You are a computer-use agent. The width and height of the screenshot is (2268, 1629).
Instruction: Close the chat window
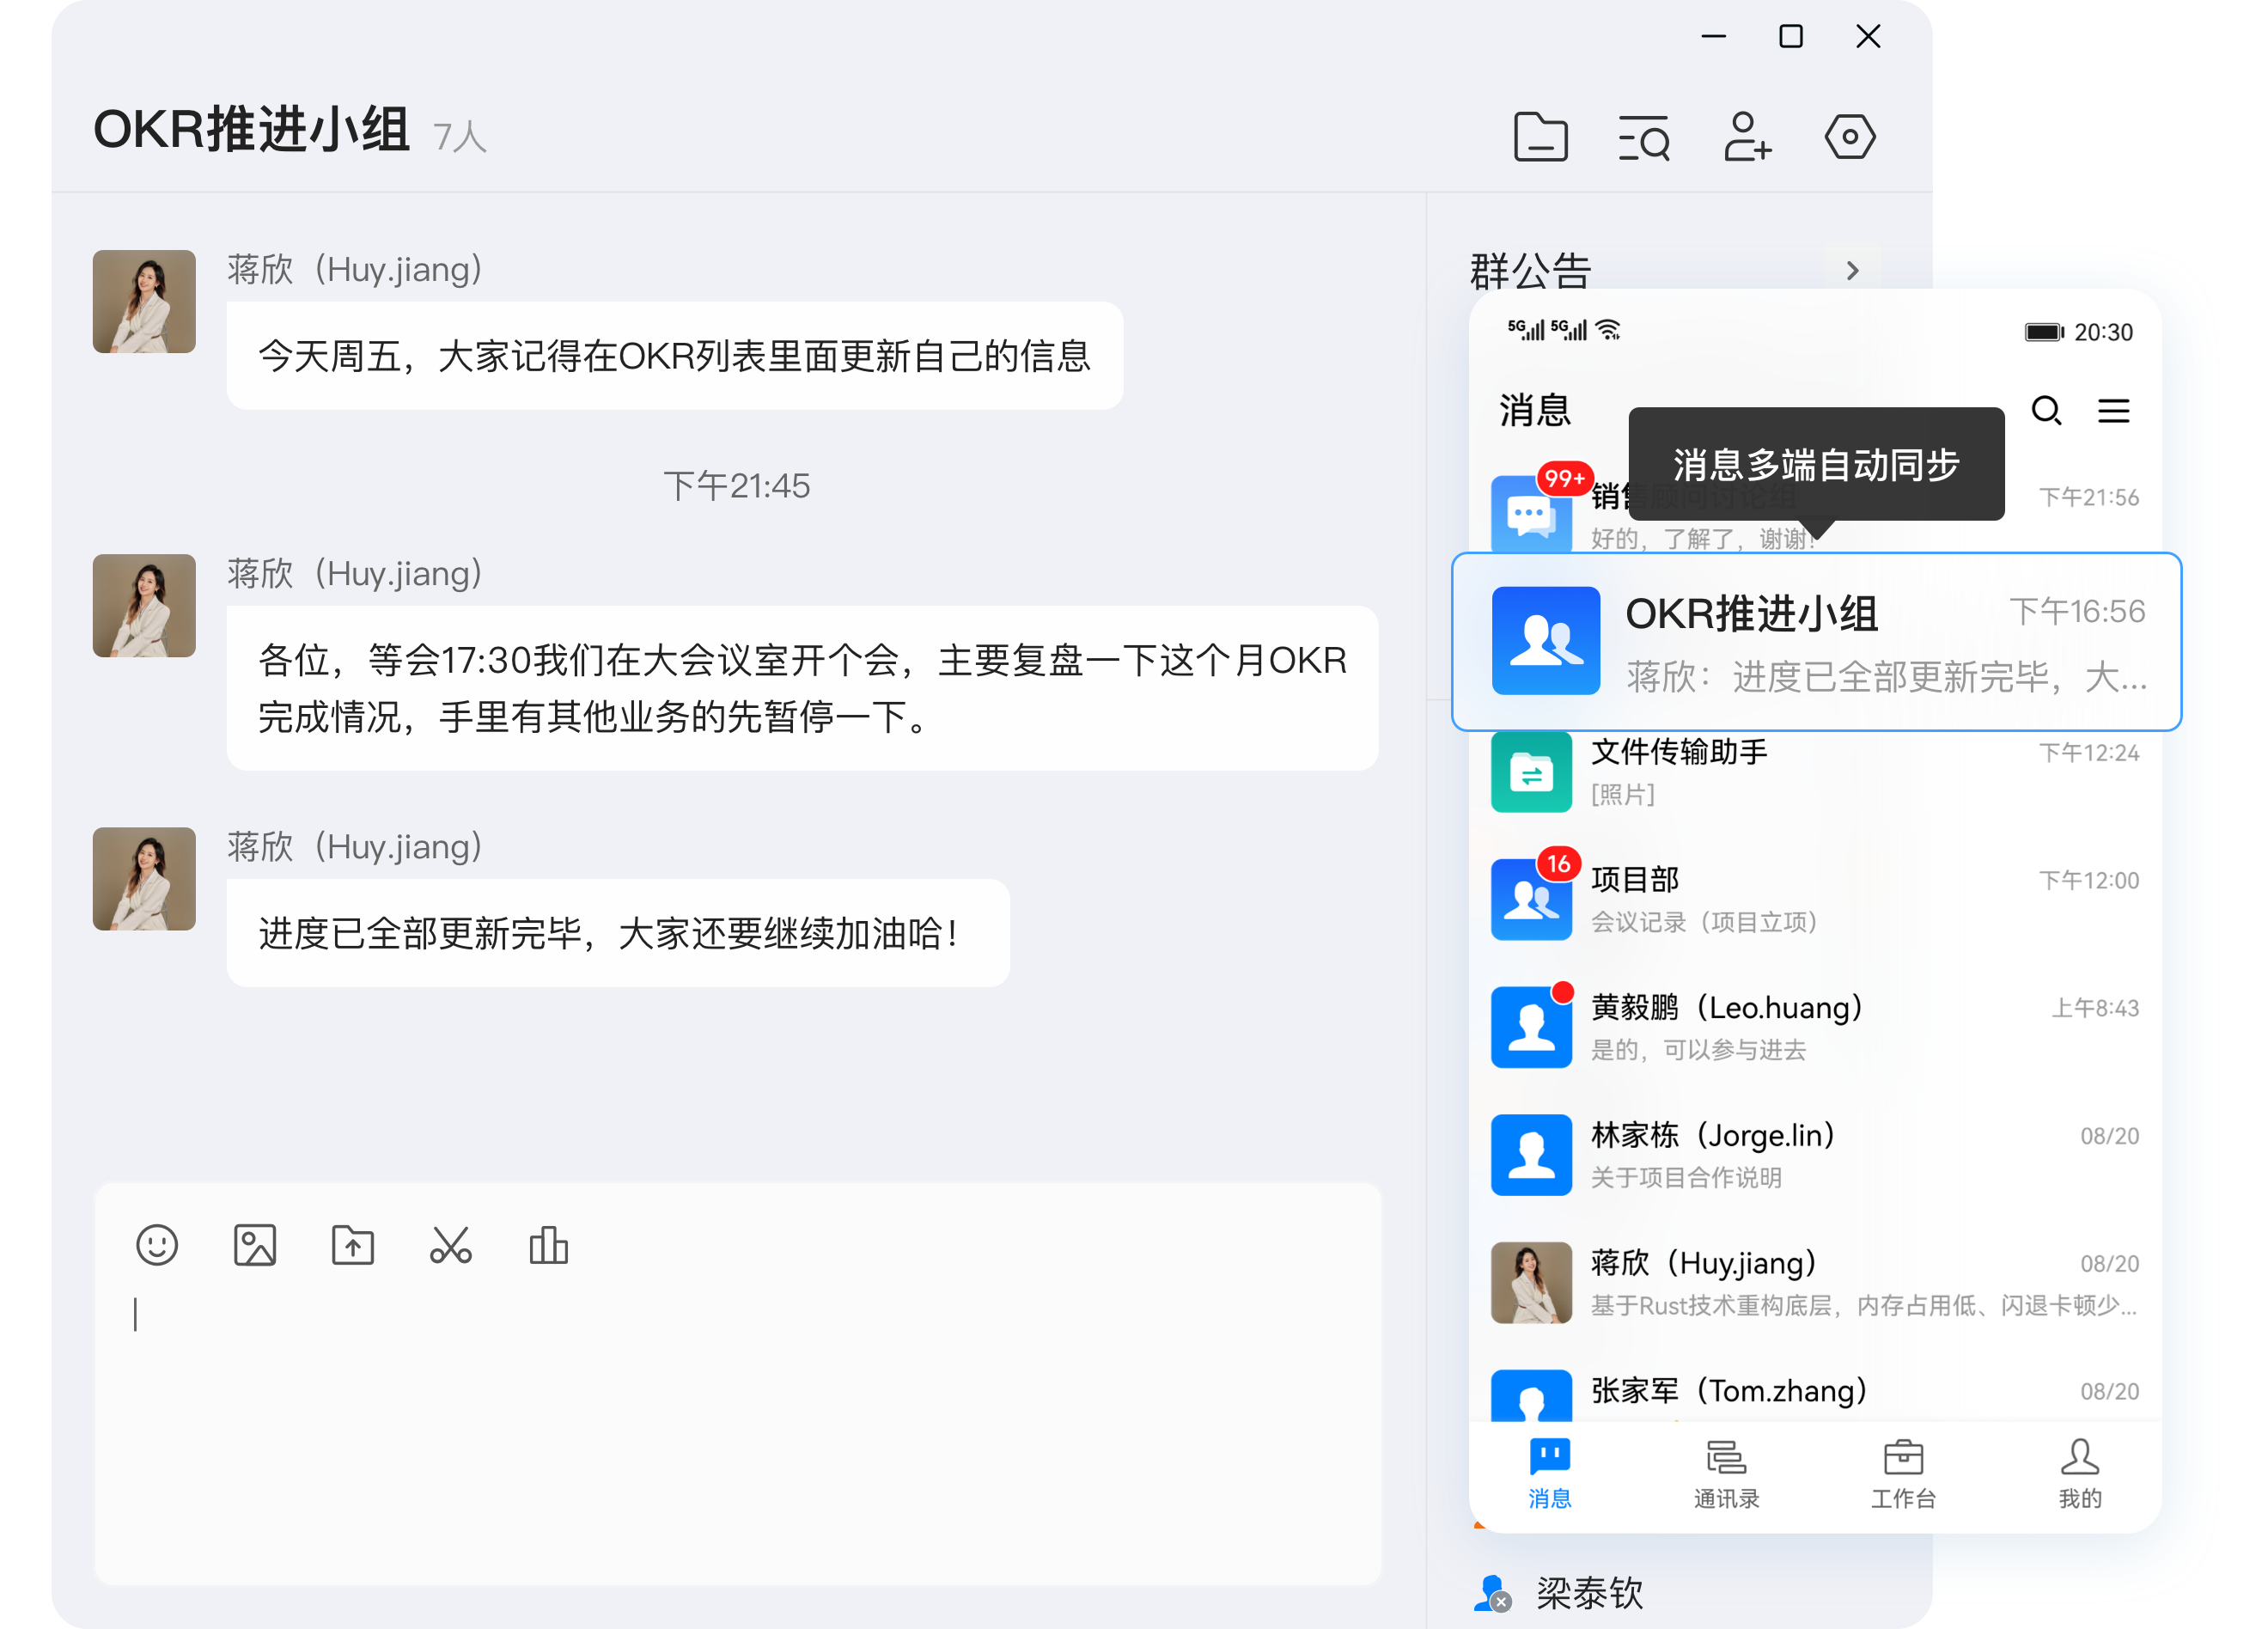click(1868, 37)
